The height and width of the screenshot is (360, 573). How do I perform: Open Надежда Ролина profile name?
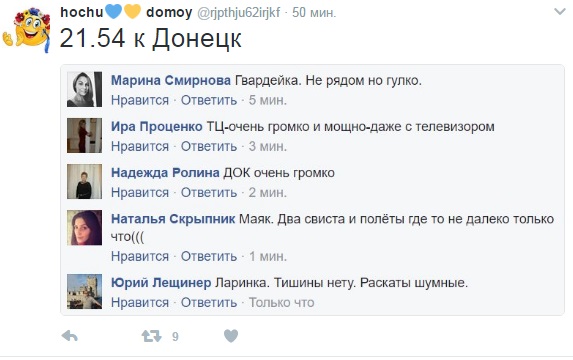(x=165, y=173)
